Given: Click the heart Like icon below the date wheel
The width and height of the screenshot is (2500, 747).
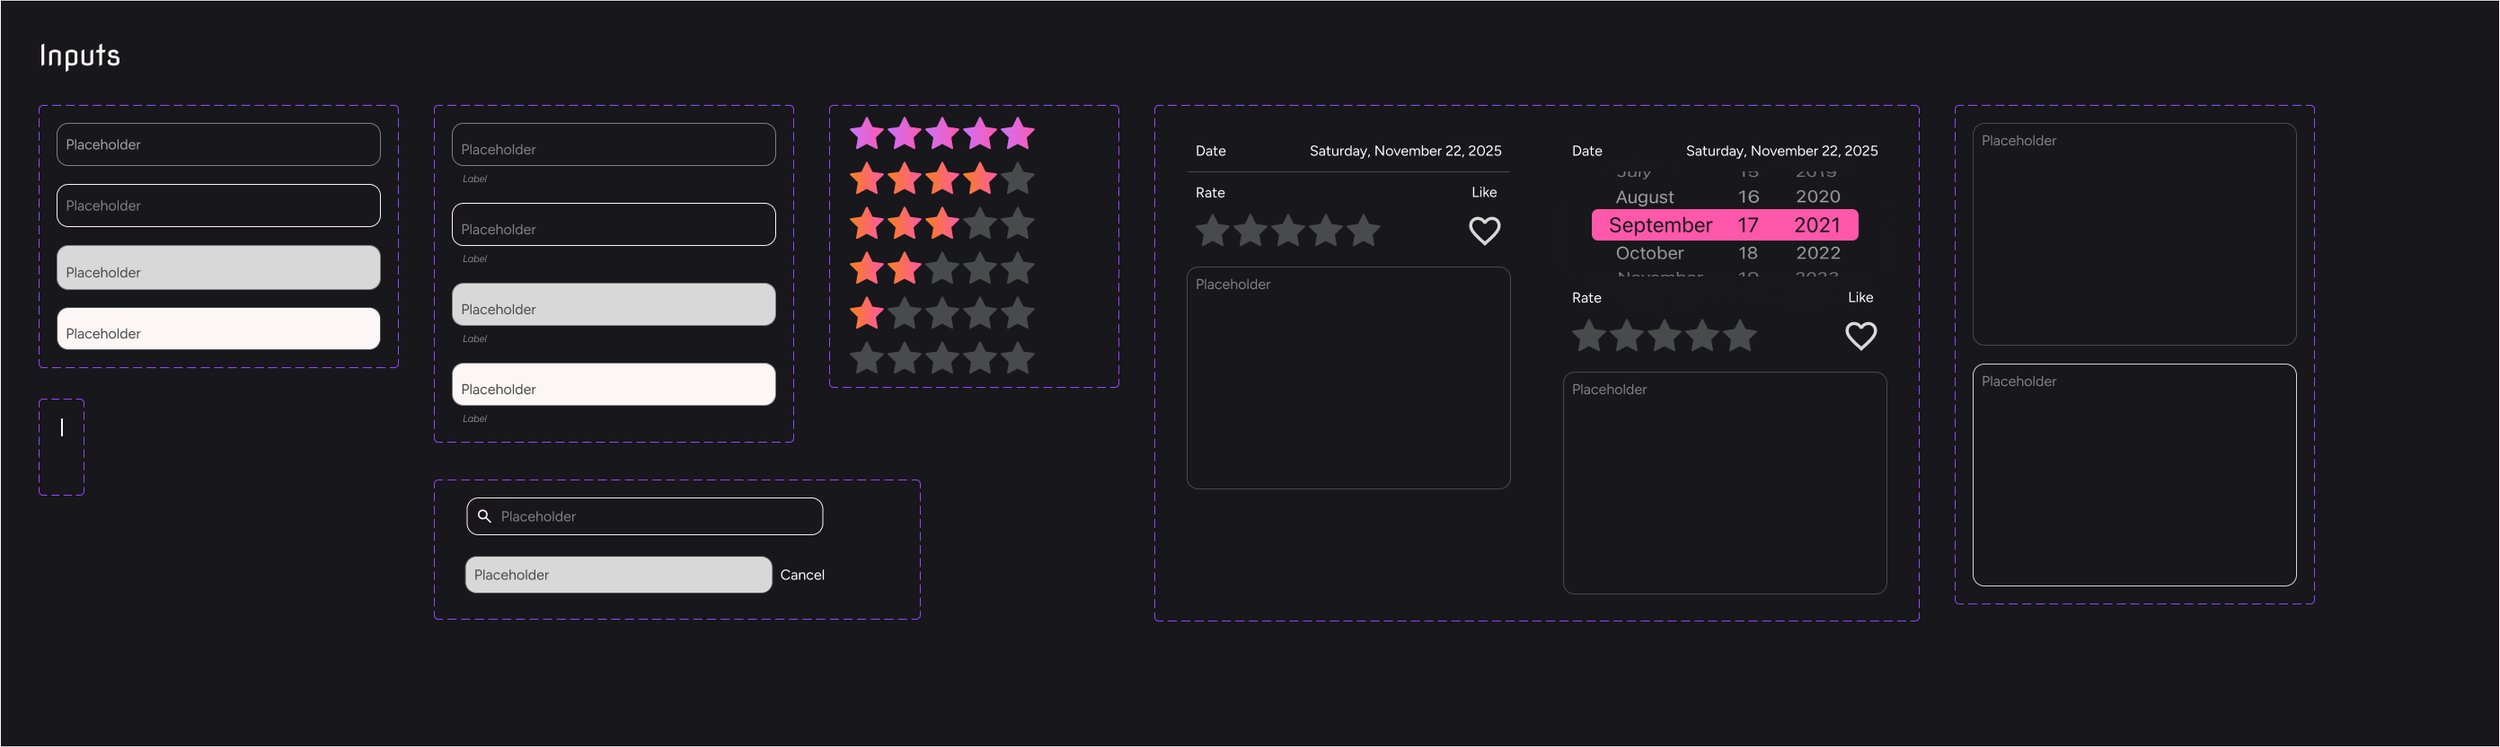Looking at the screenshot, I should (x=1861, y=336).
